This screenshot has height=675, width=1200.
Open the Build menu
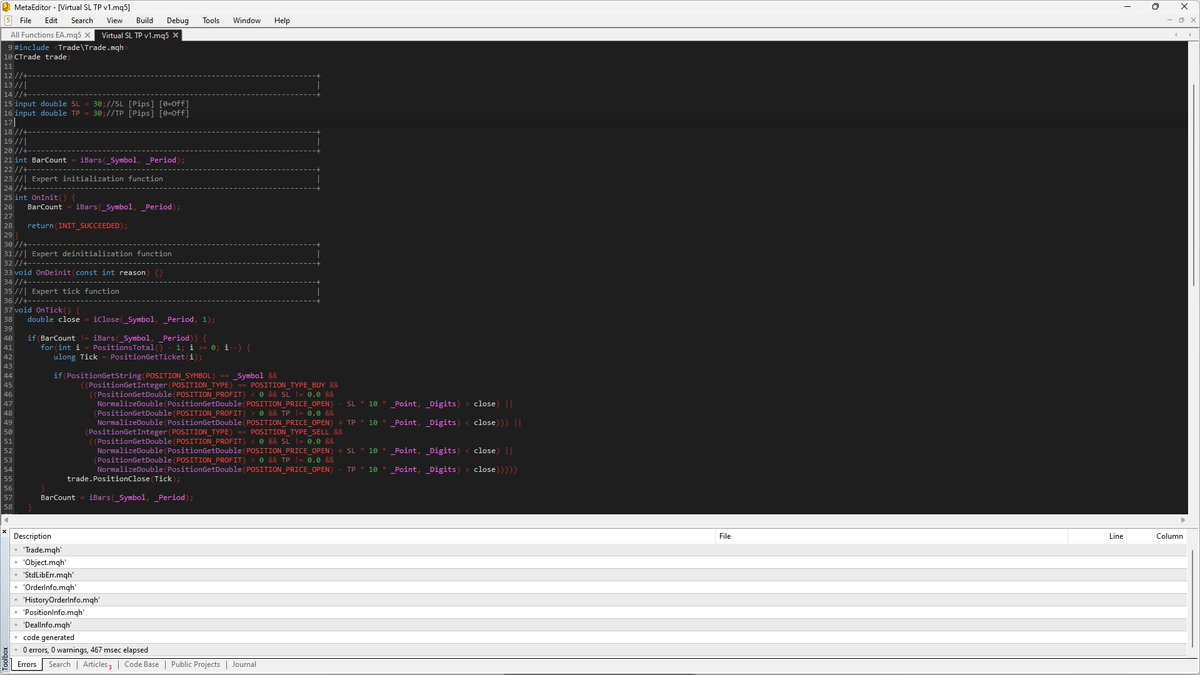tap(145, 20)
